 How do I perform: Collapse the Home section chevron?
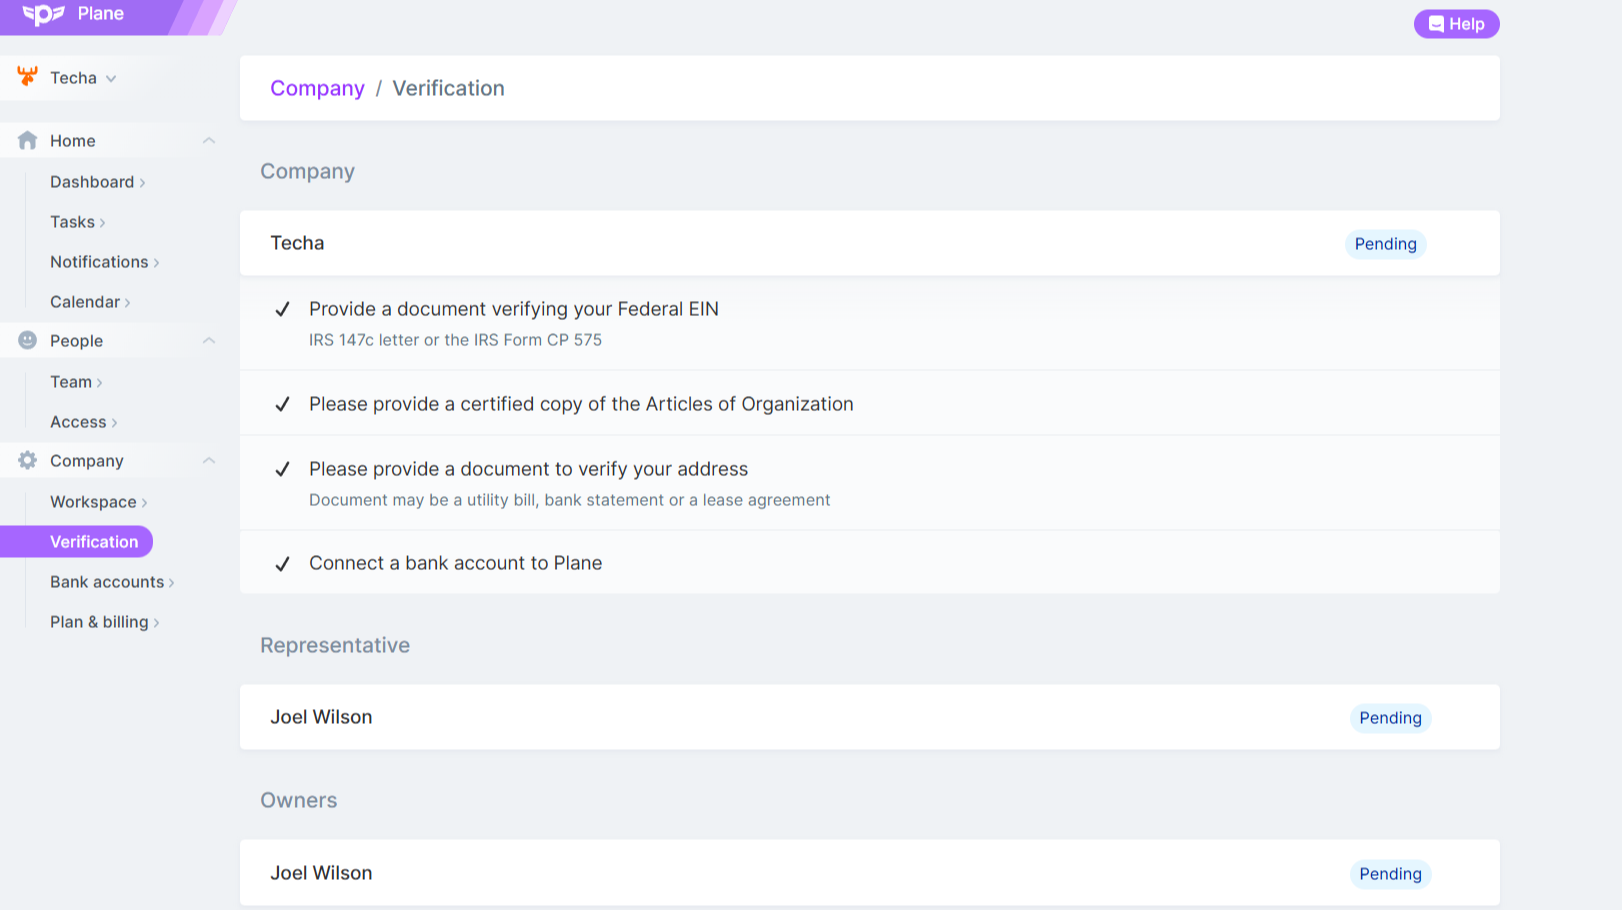[209, 141]
